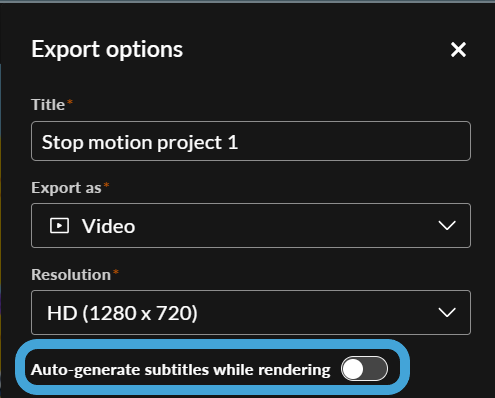This screenshot has height=398, width=495.
Task: Click the Export as field label
Action: (66, 188)
